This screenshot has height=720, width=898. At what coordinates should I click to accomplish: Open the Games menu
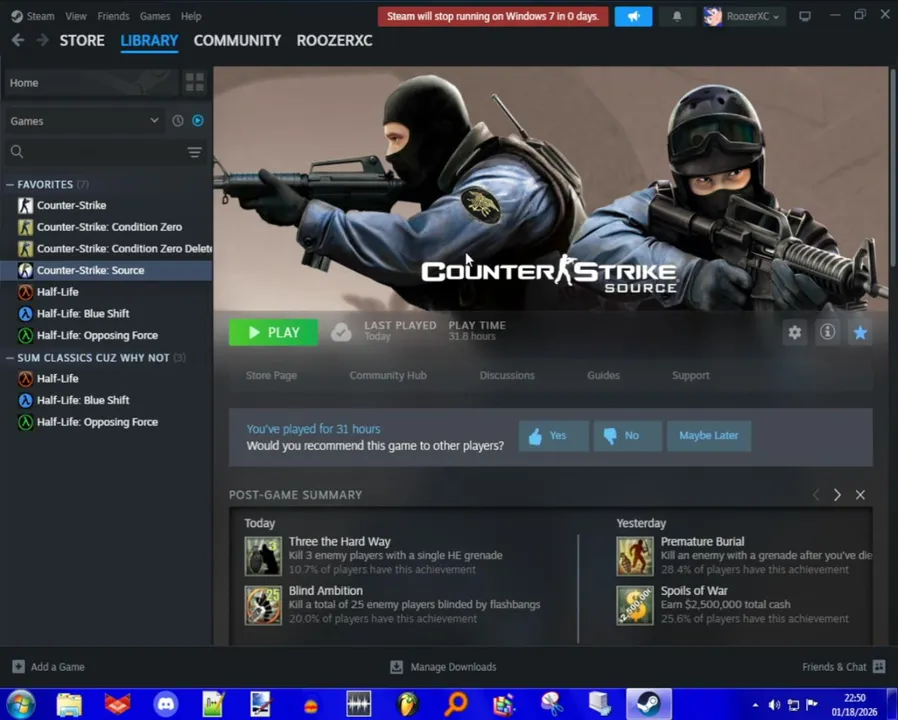(155, 16)
